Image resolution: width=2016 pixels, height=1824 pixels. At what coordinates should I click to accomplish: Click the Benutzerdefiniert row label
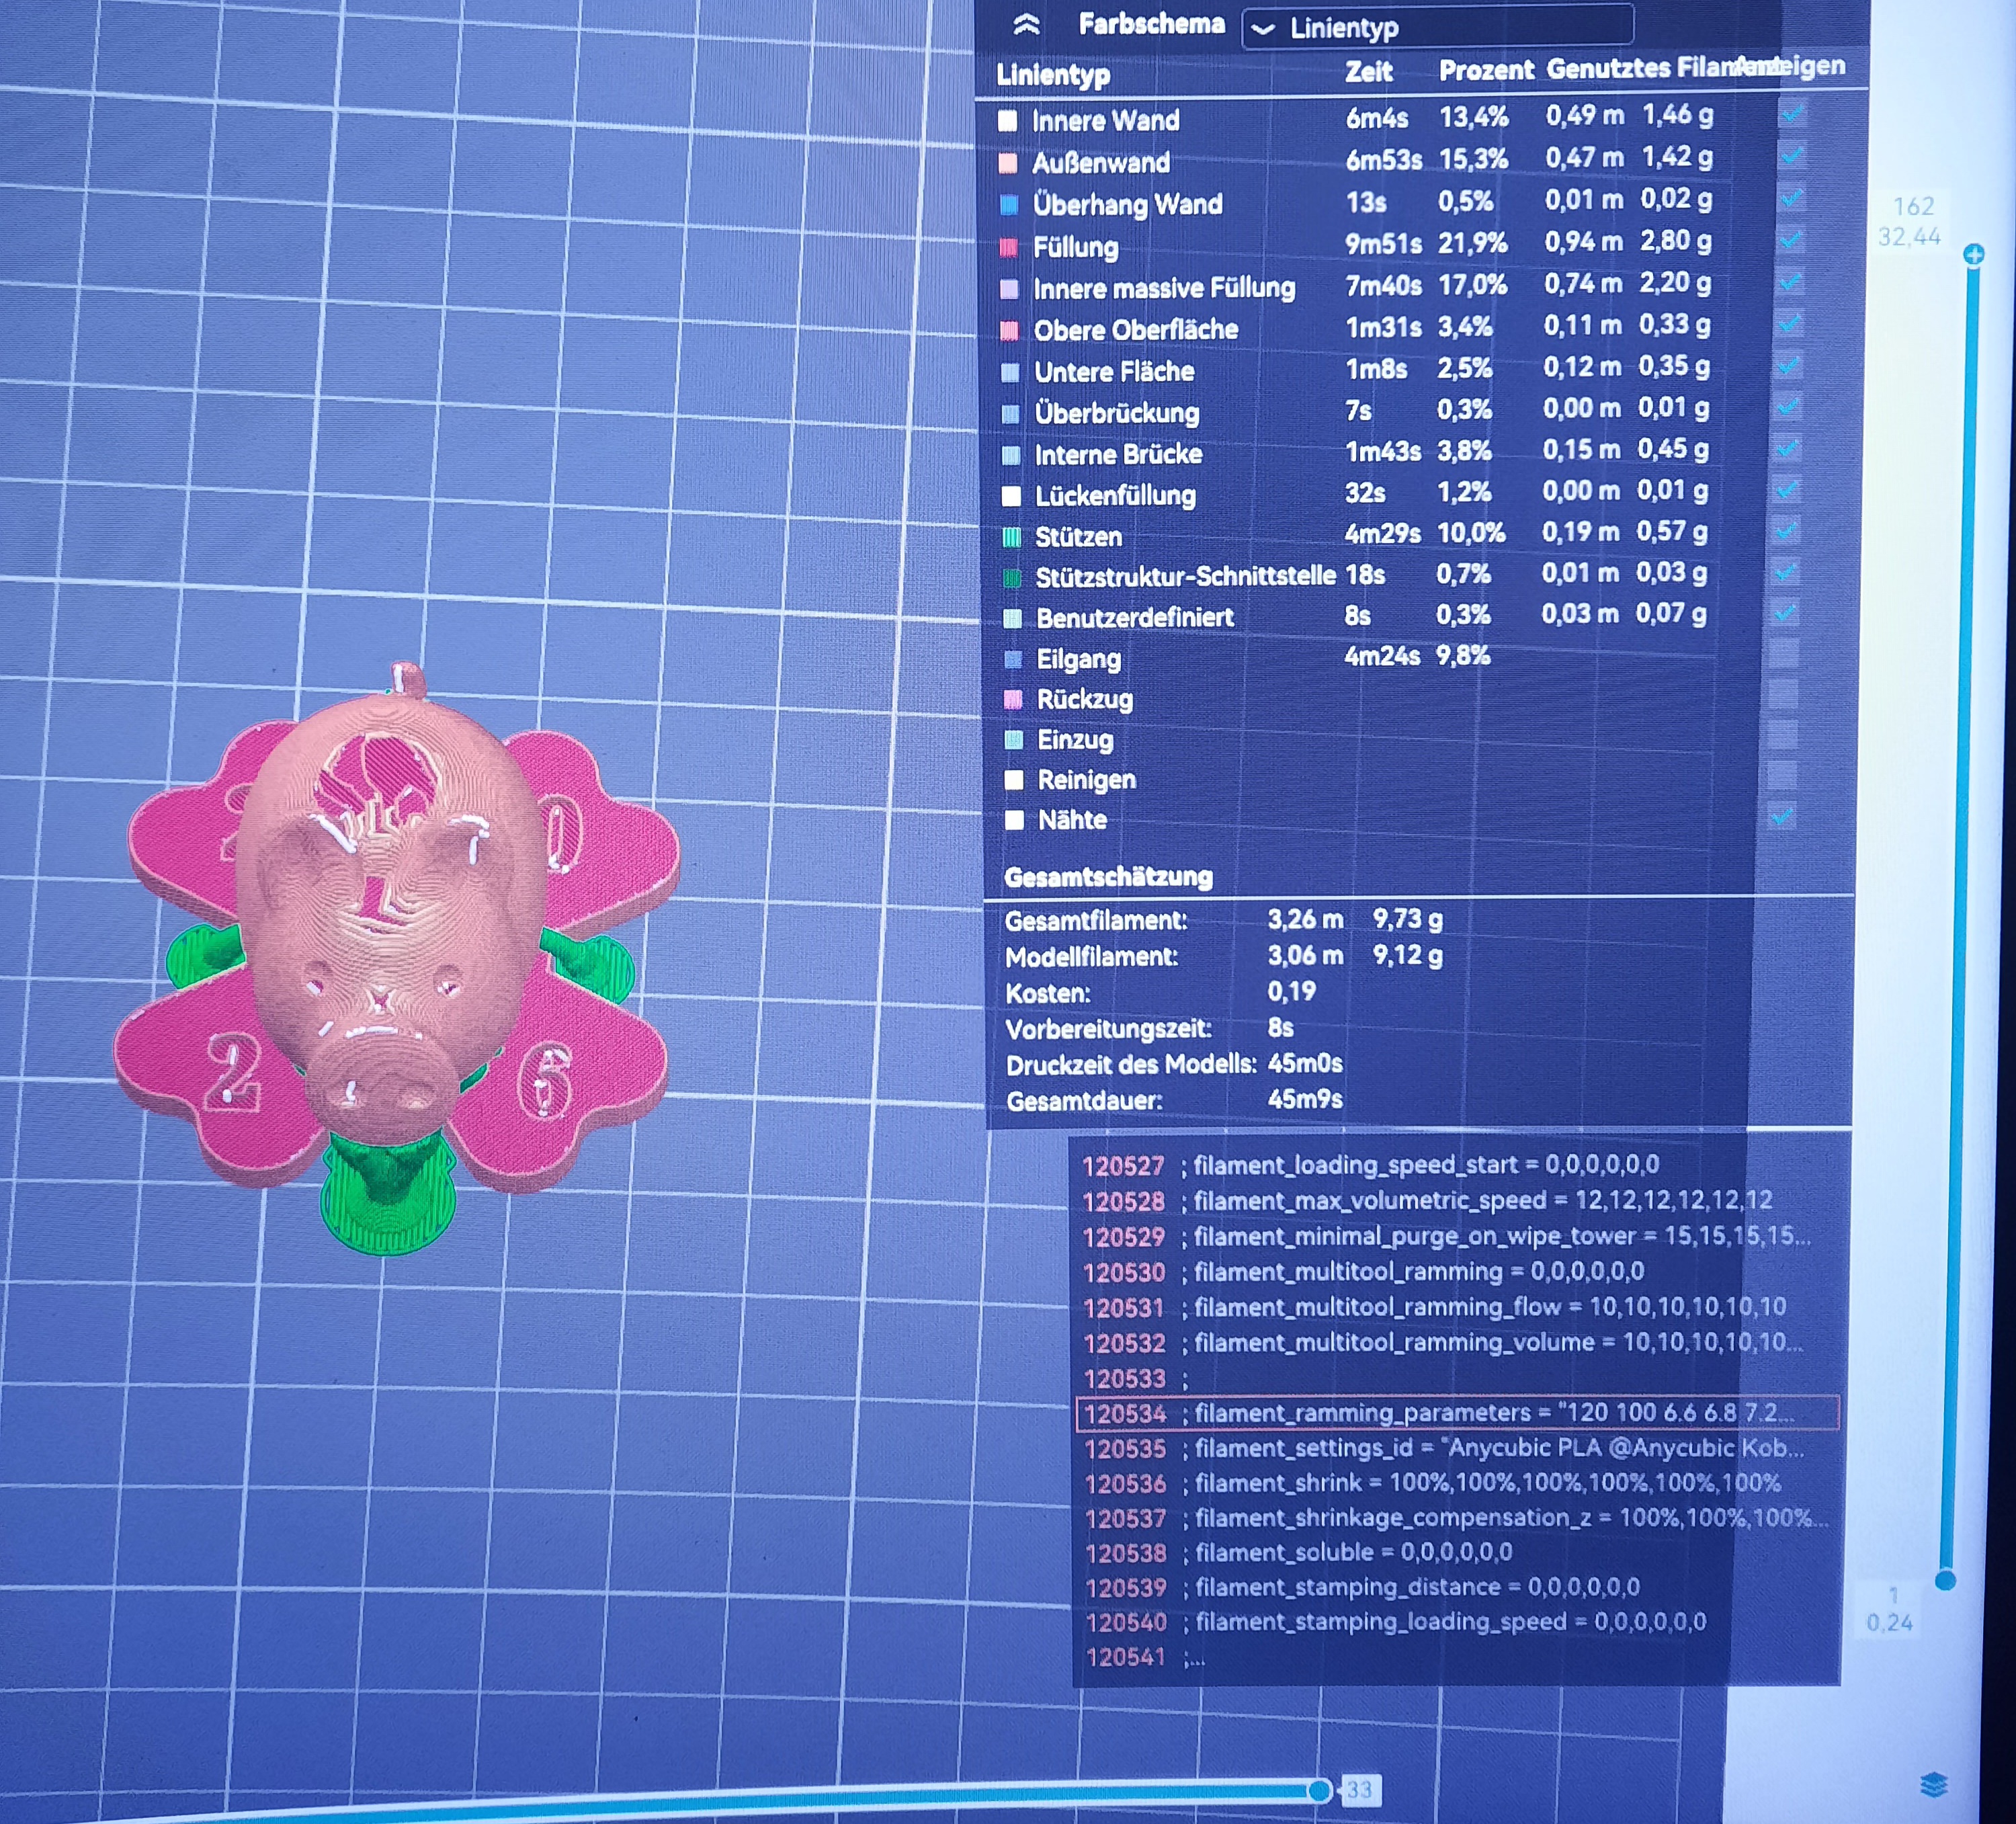click(x=1135, y=617)
